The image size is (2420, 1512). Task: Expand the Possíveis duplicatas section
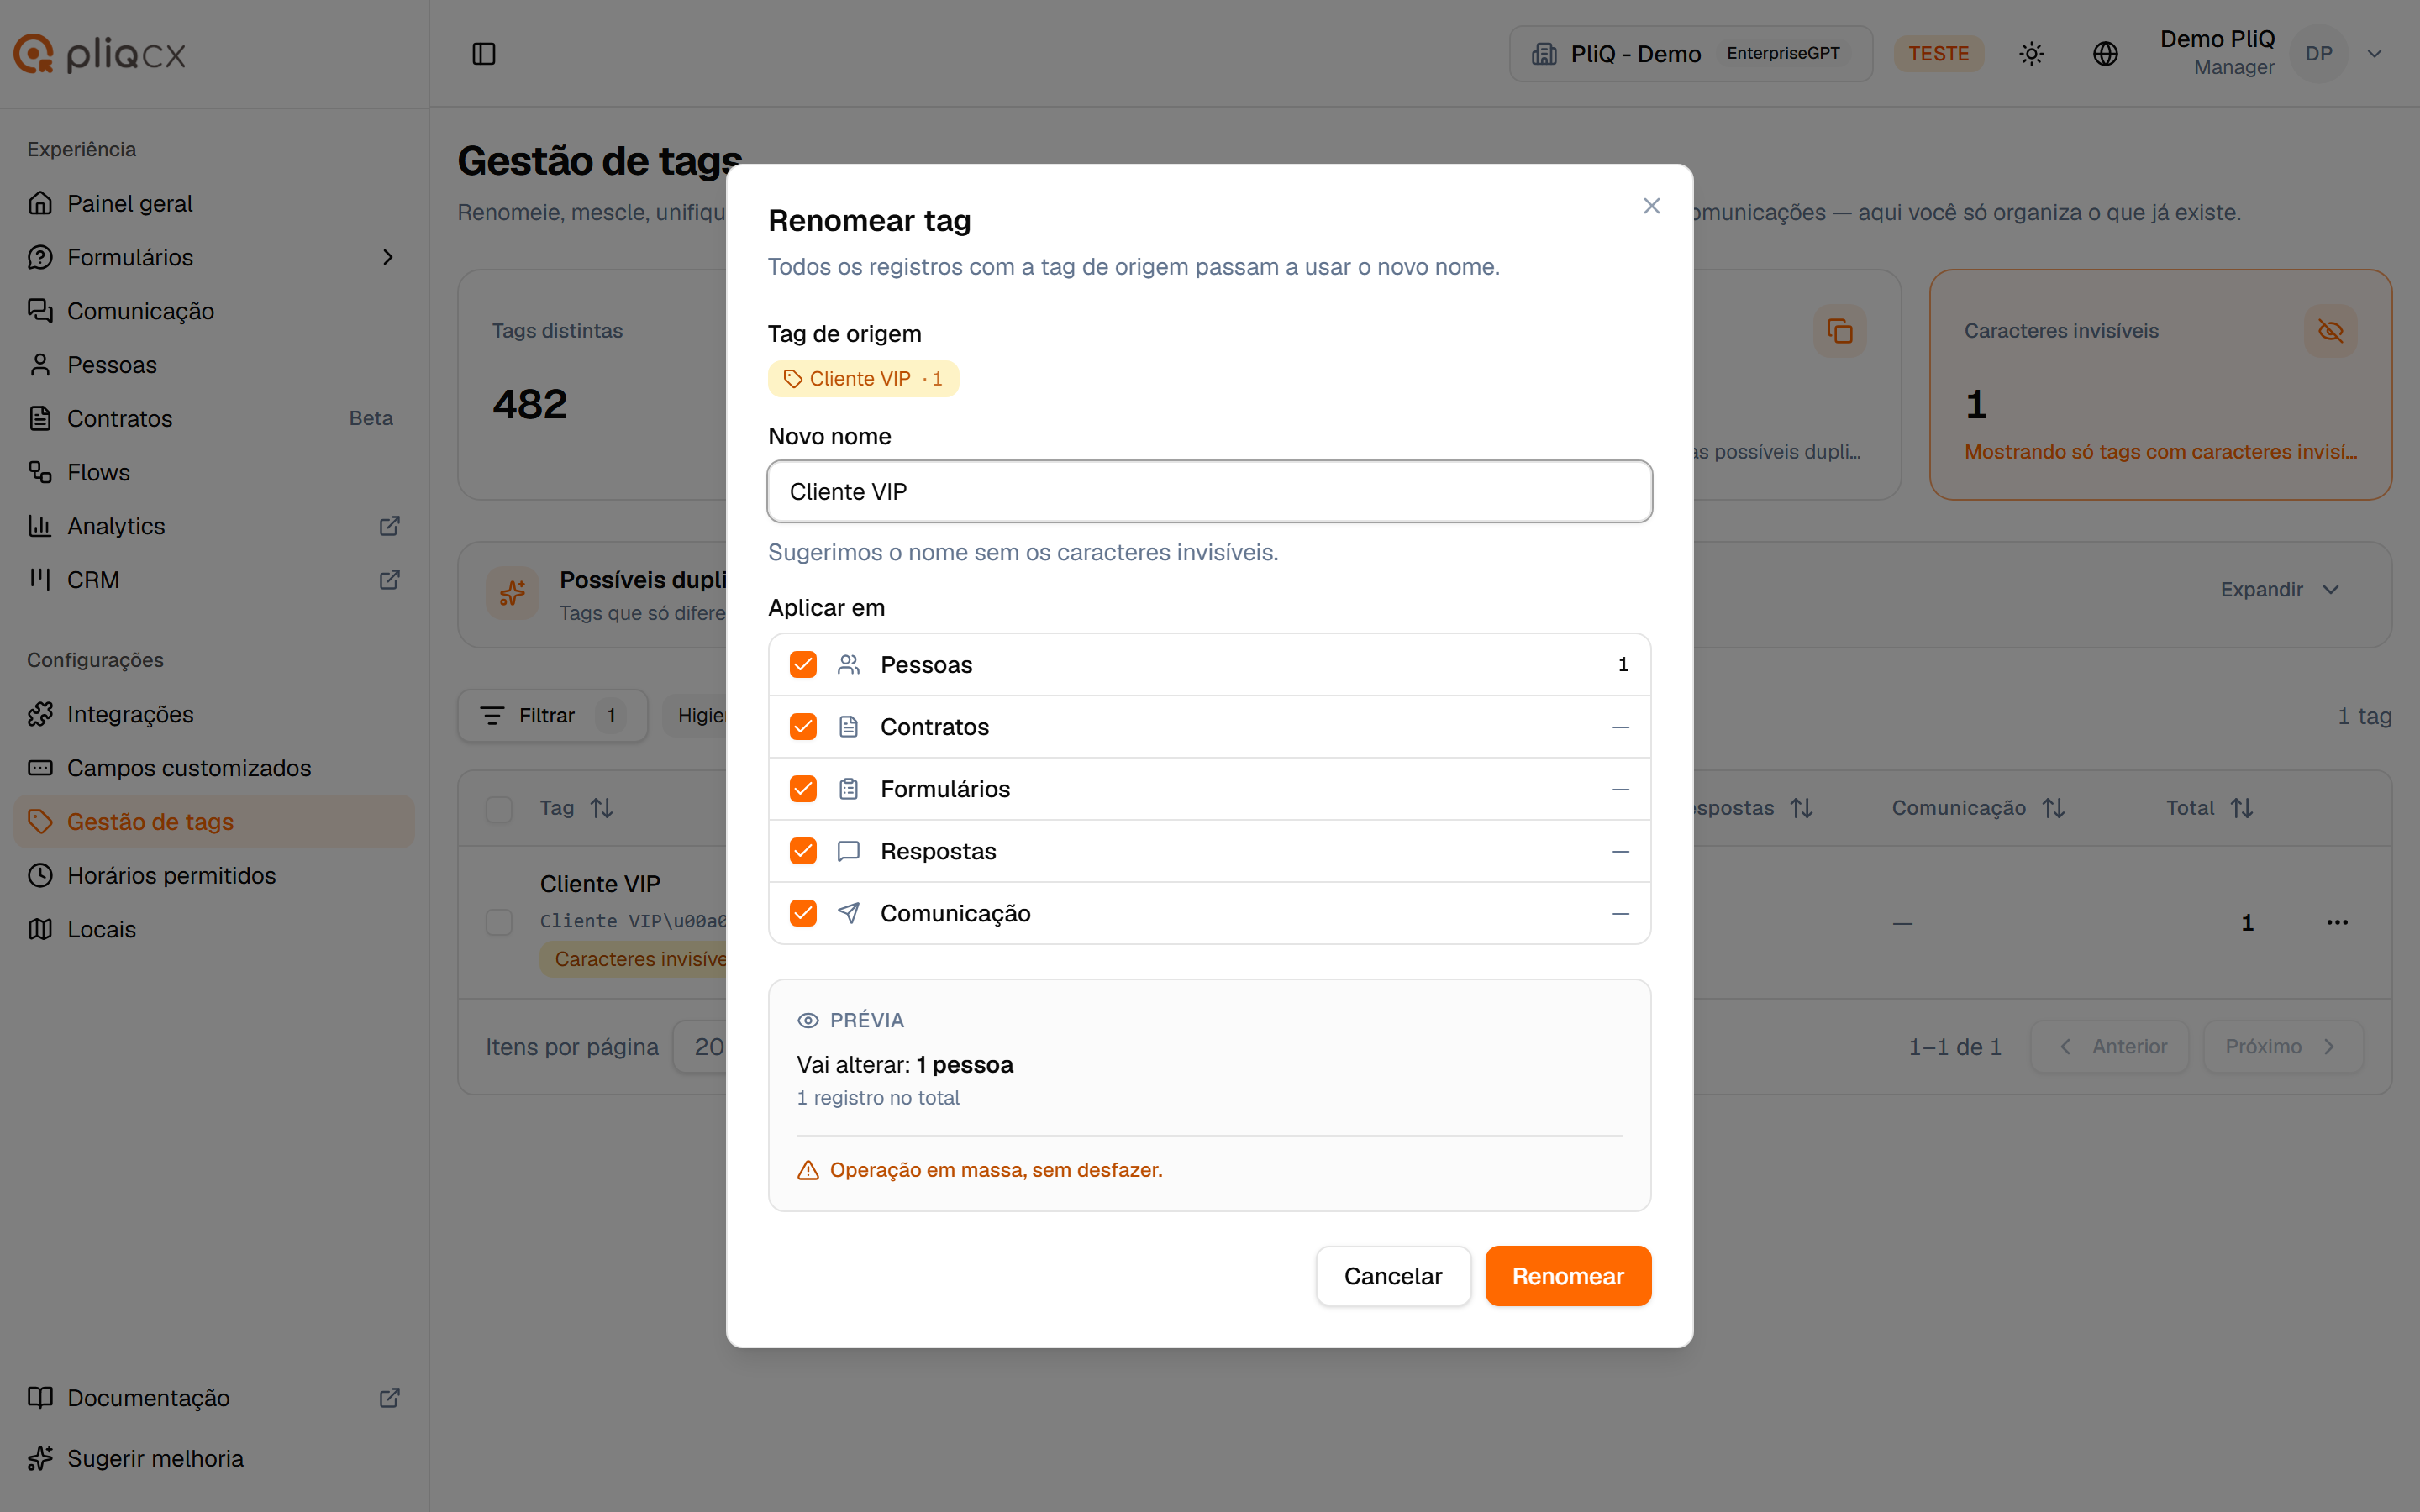pos(2280,590)
